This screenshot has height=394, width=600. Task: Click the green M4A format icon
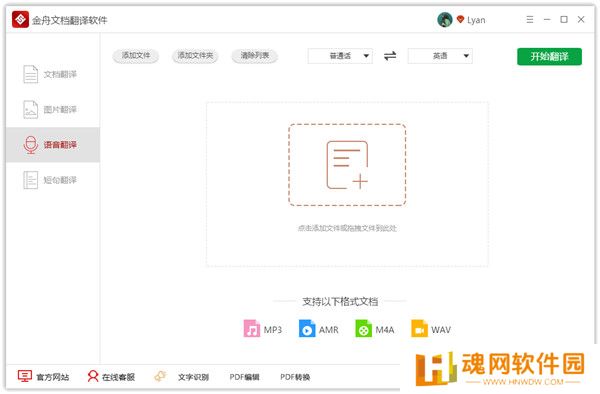click(363, 329)
